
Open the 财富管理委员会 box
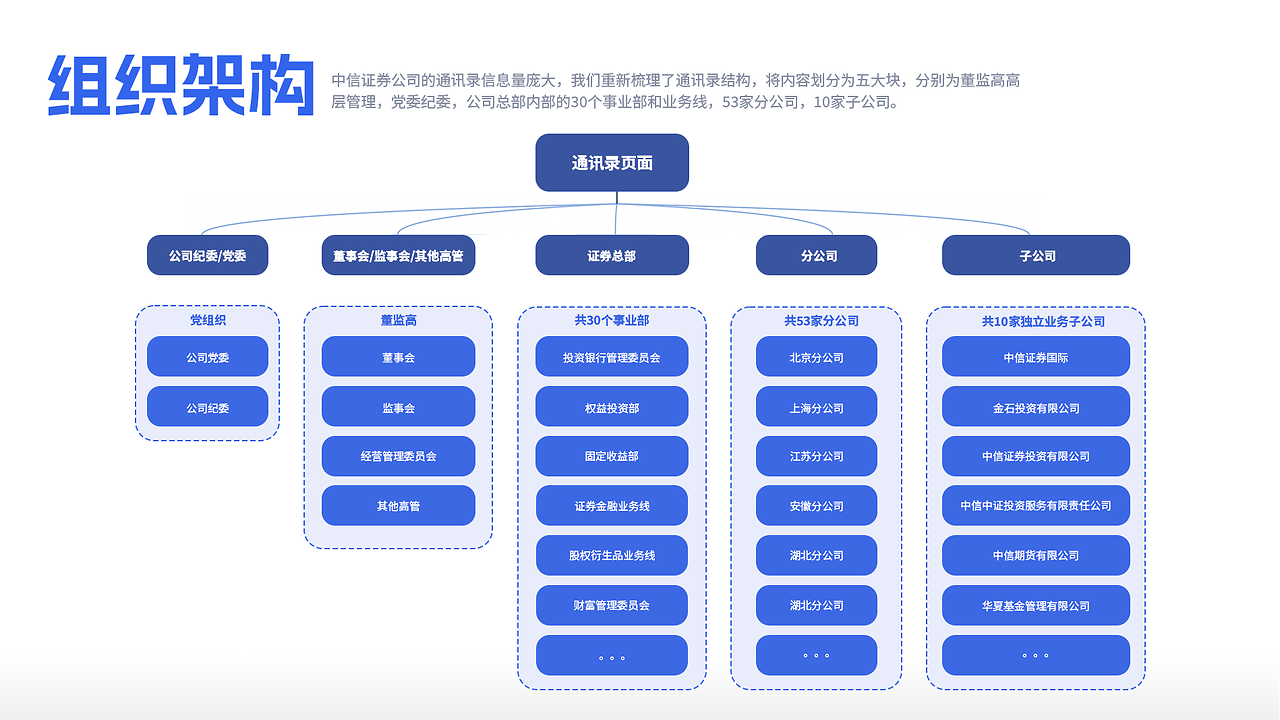pos(612,605)
